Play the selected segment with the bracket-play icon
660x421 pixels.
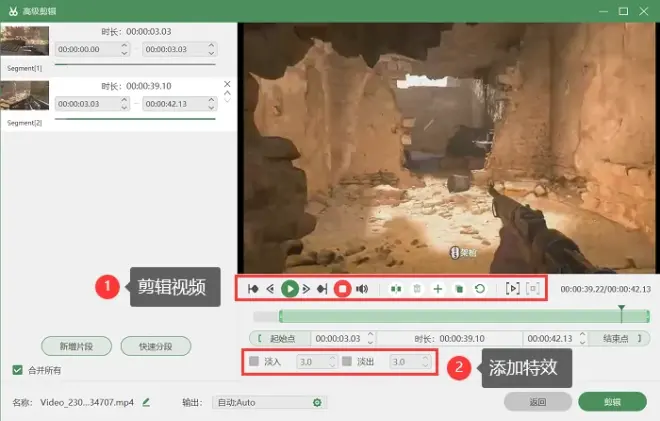(512, 289)
